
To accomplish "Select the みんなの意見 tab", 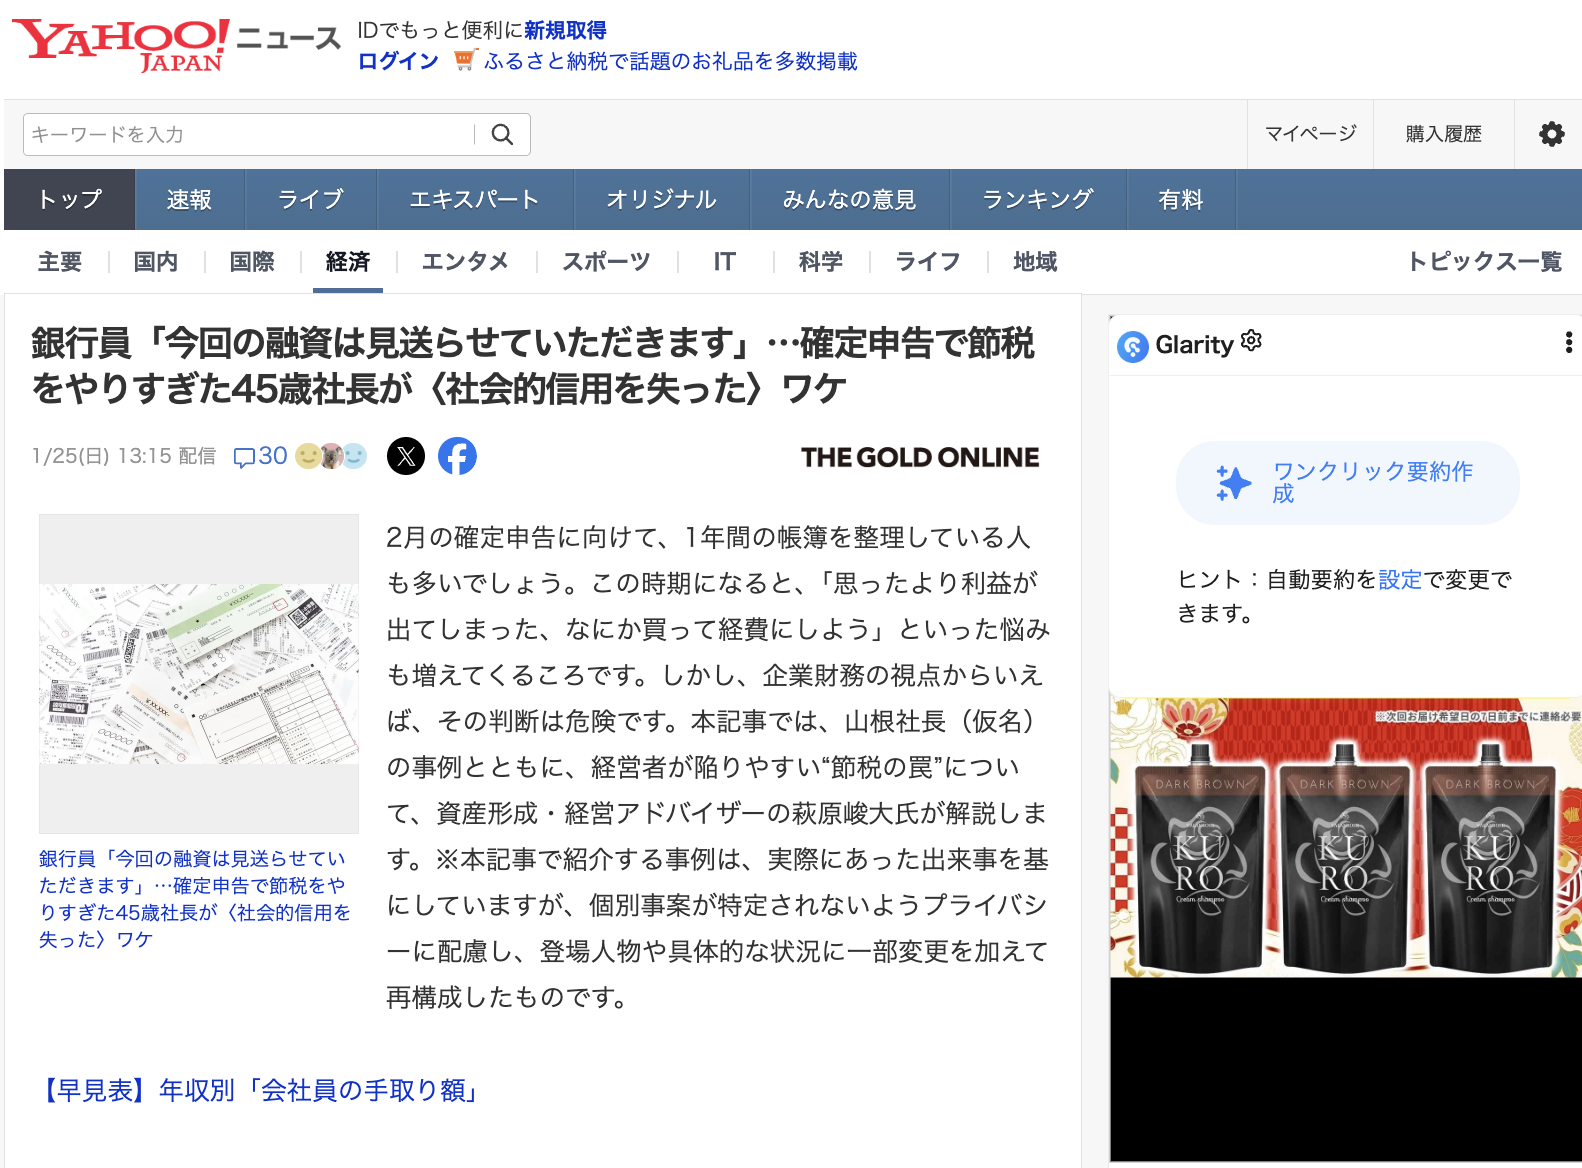I will (849, 199).
